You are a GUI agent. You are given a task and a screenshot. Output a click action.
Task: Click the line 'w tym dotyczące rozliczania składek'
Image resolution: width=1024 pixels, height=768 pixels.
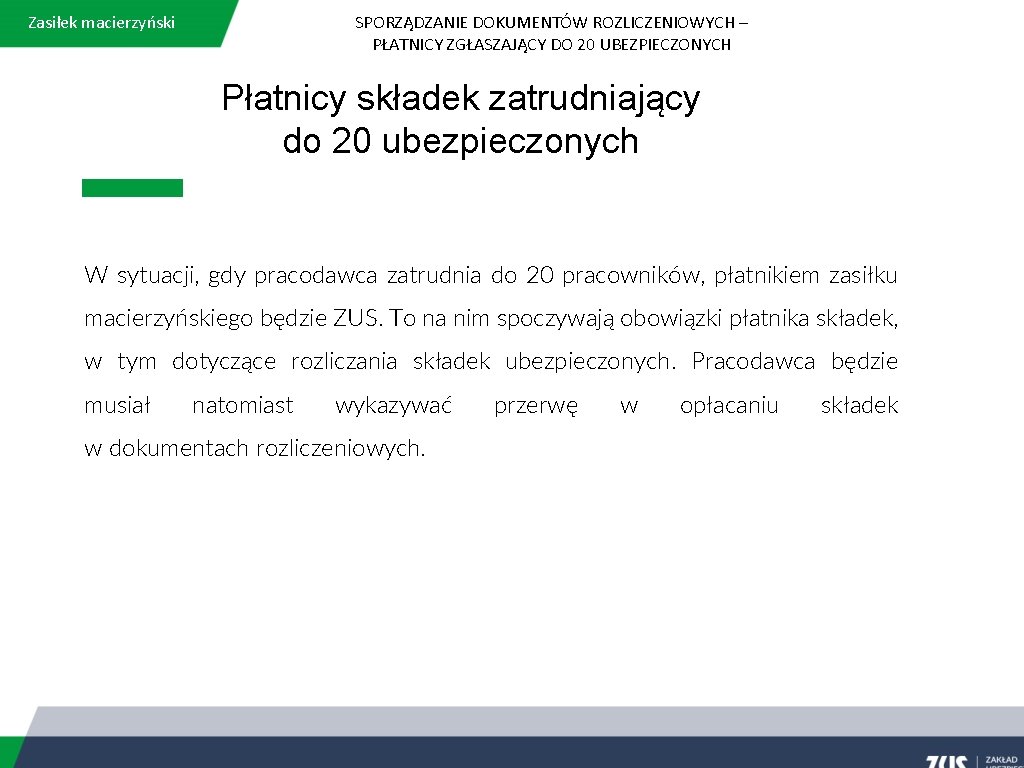coord(491,362)
